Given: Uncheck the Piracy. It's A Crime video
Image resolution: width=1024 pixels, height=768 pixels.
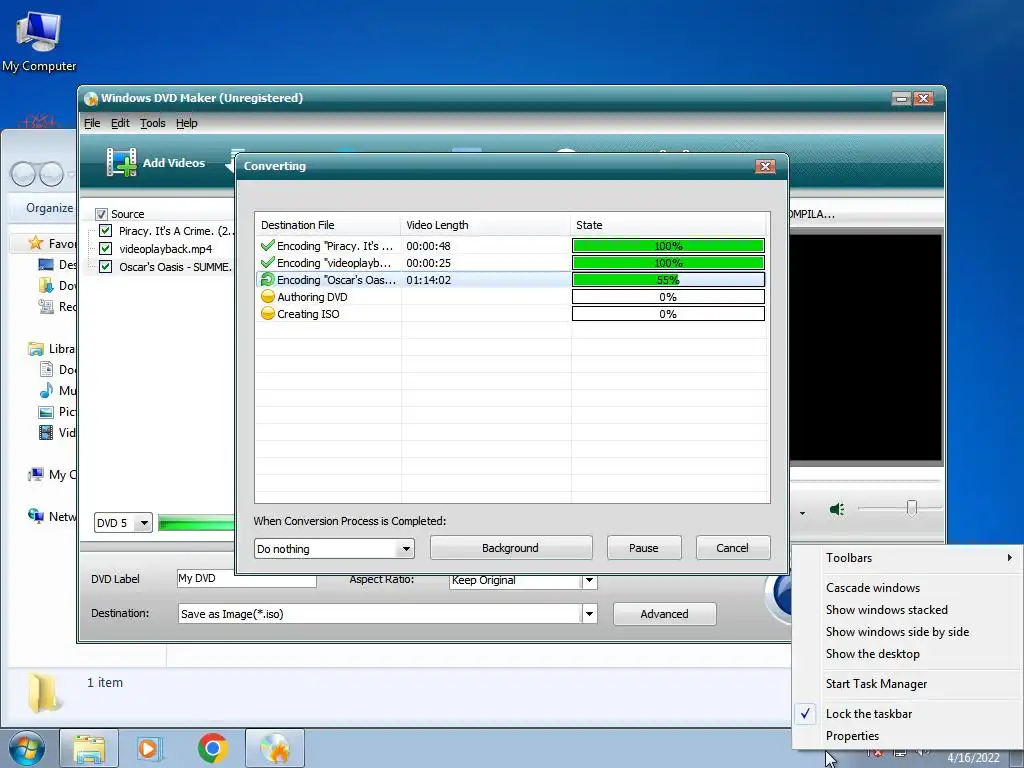Looking at the screenshot, I should pyautogui.click(x=105, y=231).
